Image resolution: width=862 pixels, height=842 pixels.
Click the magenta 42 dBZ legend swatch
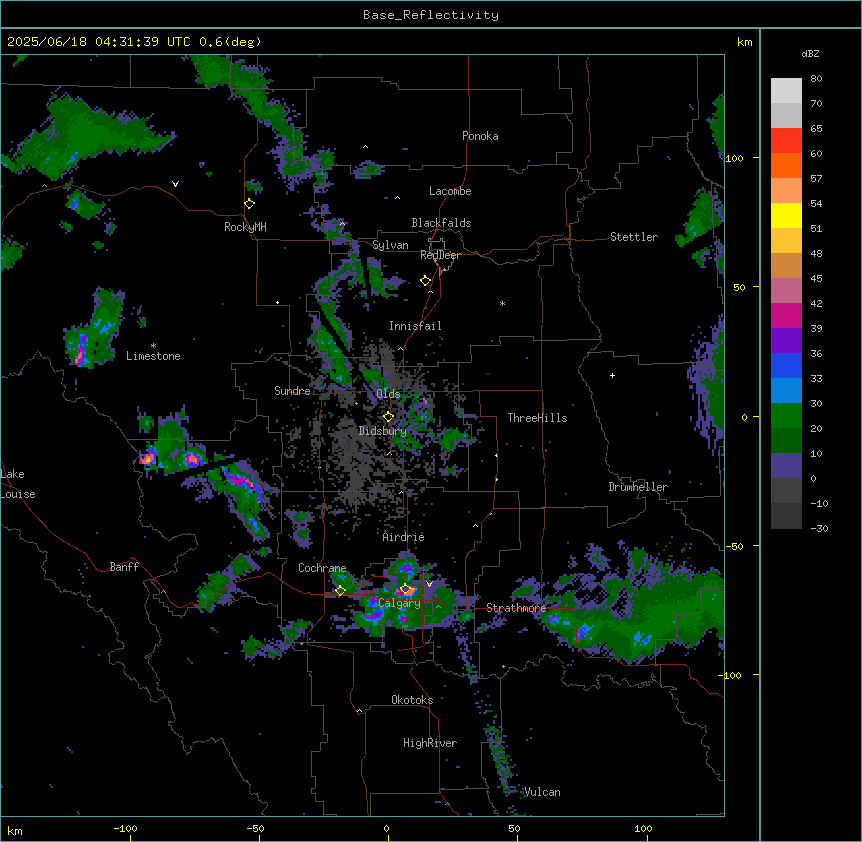click(x=786, y=315)
